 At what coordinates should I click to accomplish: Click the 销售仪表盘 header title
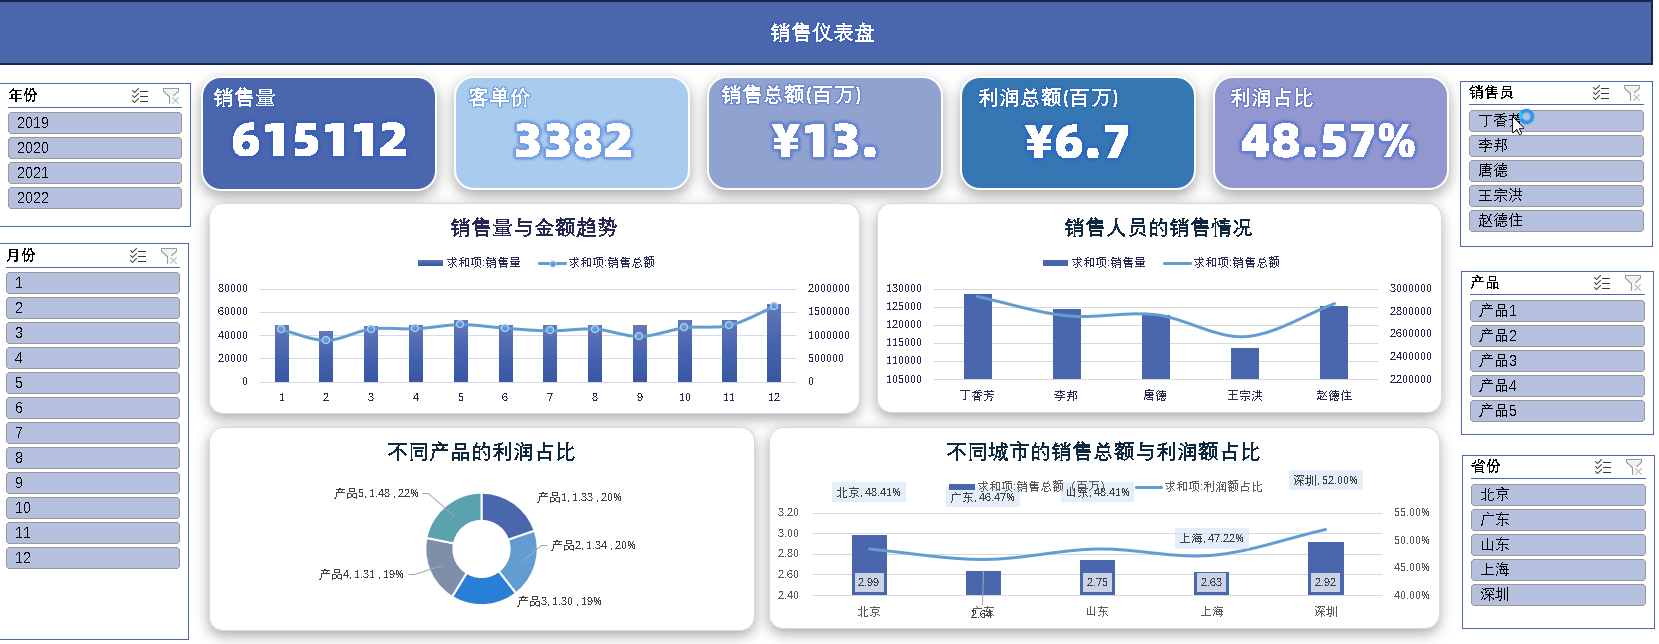click(823, 33)
